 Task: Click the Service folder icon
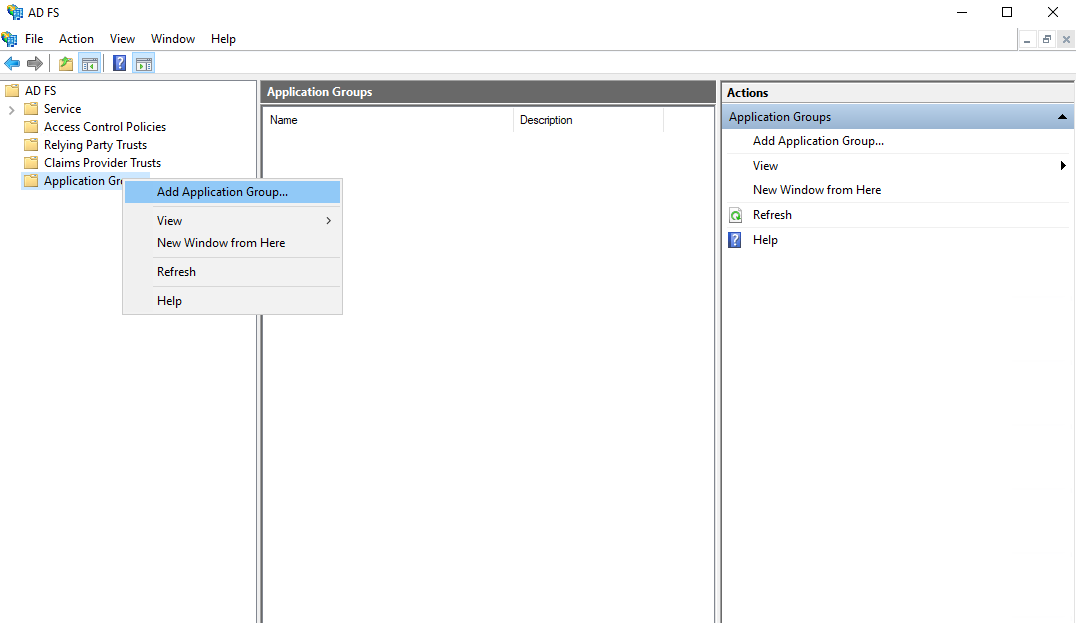tap(31, 108)
